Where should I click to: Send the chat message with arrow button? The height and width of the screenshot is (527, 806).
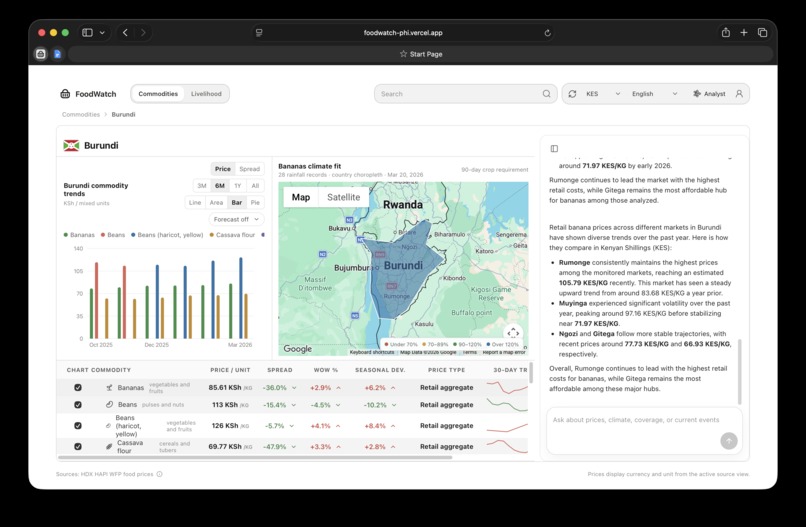pyautogui.click(x=729, y=441)
